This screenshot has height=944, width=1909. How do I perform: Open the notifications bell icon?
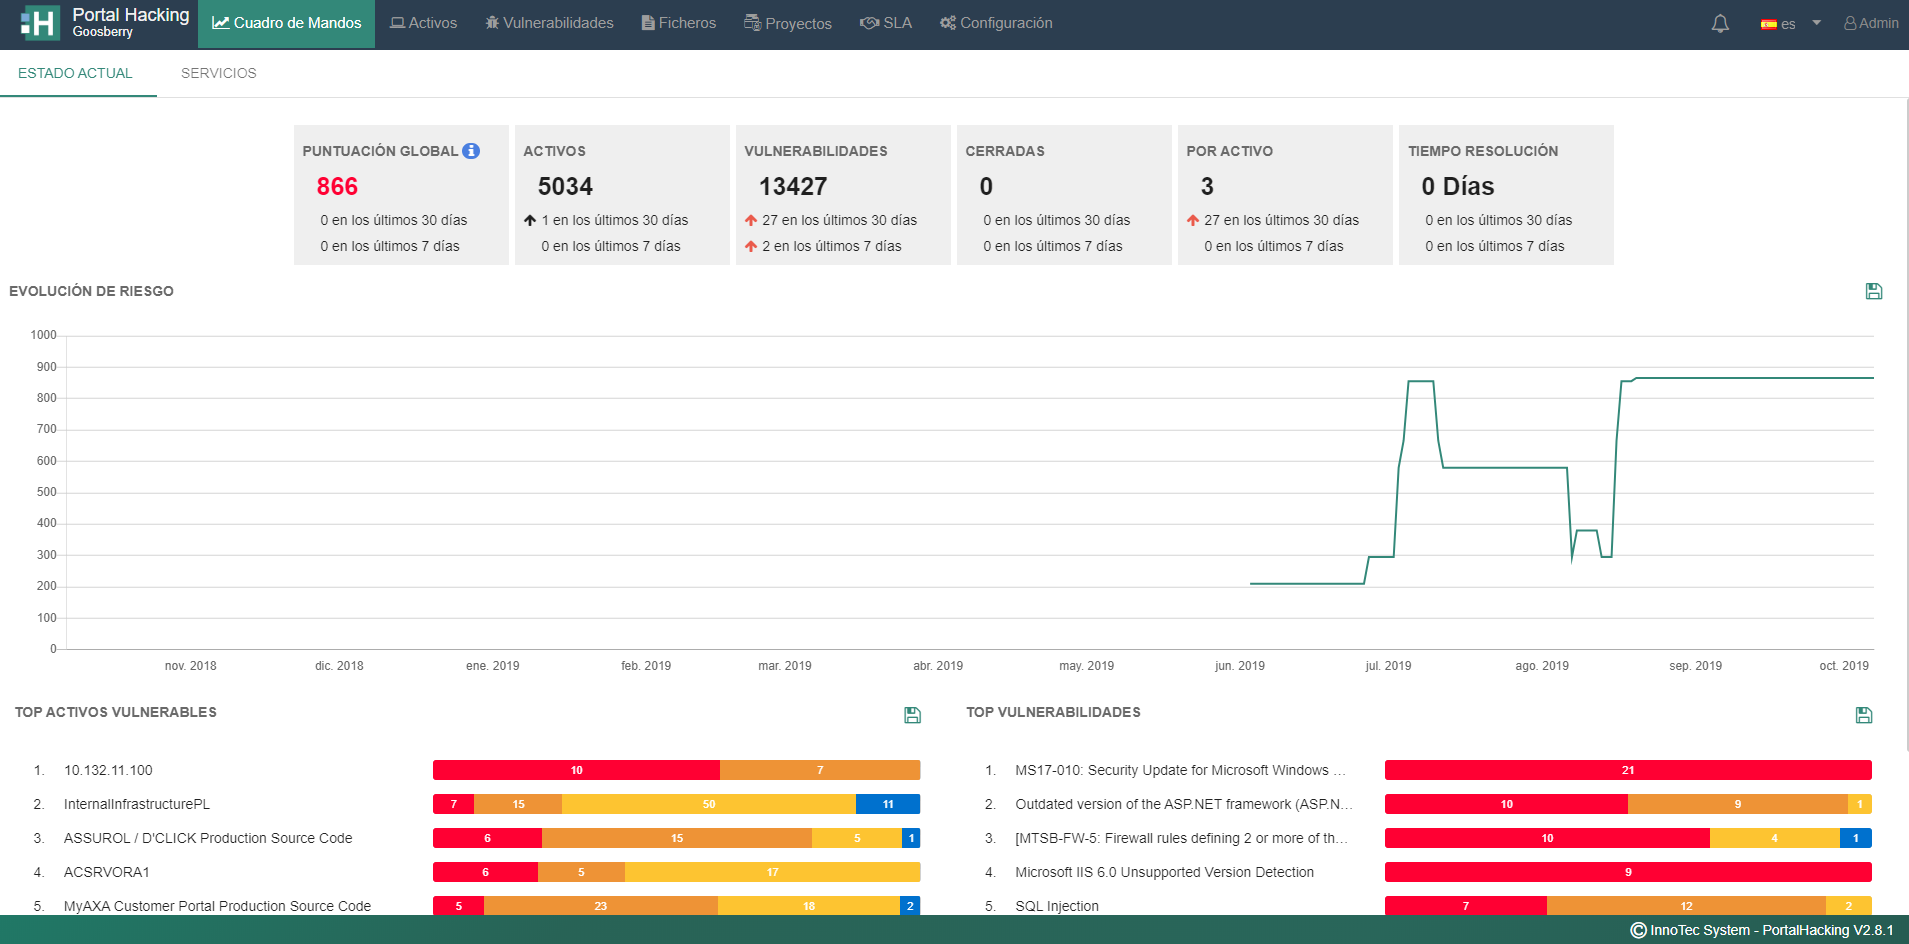tap(1720, 23)
